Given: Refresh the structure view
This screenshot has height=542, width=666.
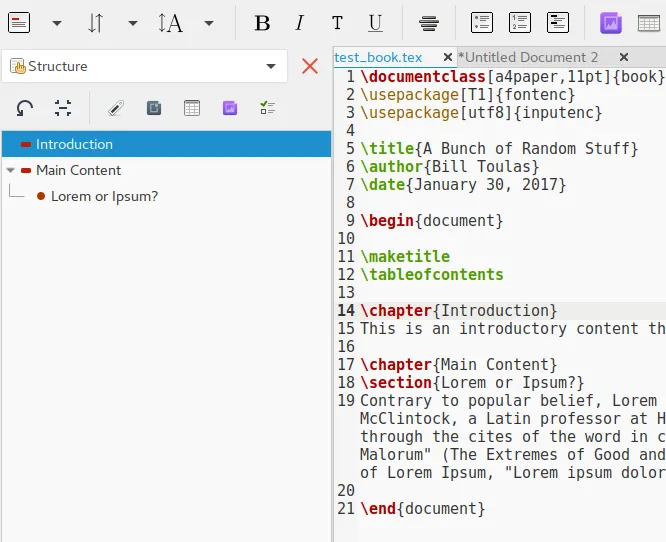Looking at the screenshot, I should tap(25, 108).
